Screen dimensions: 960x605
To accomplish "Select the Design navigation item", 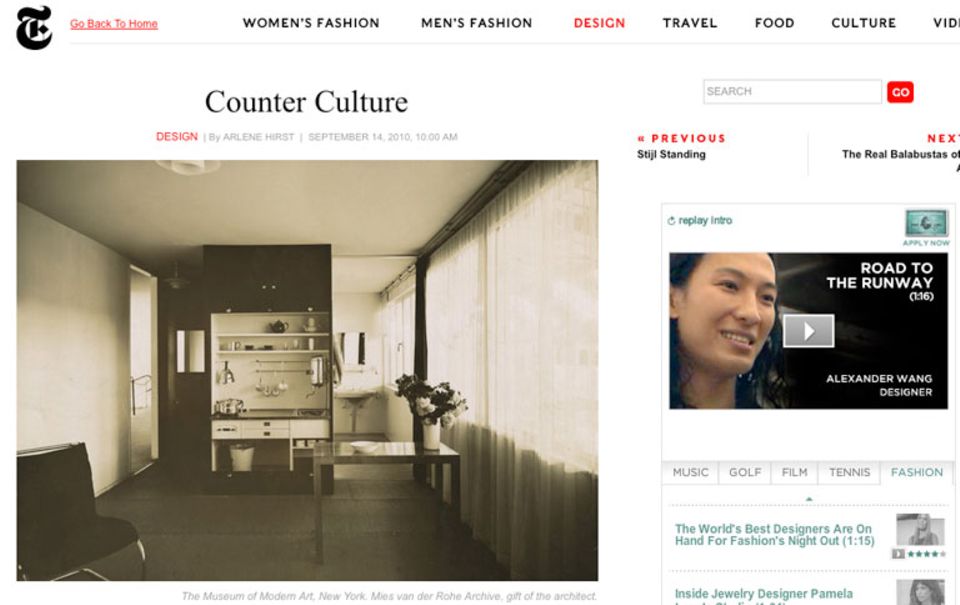I will coord(599,23).
